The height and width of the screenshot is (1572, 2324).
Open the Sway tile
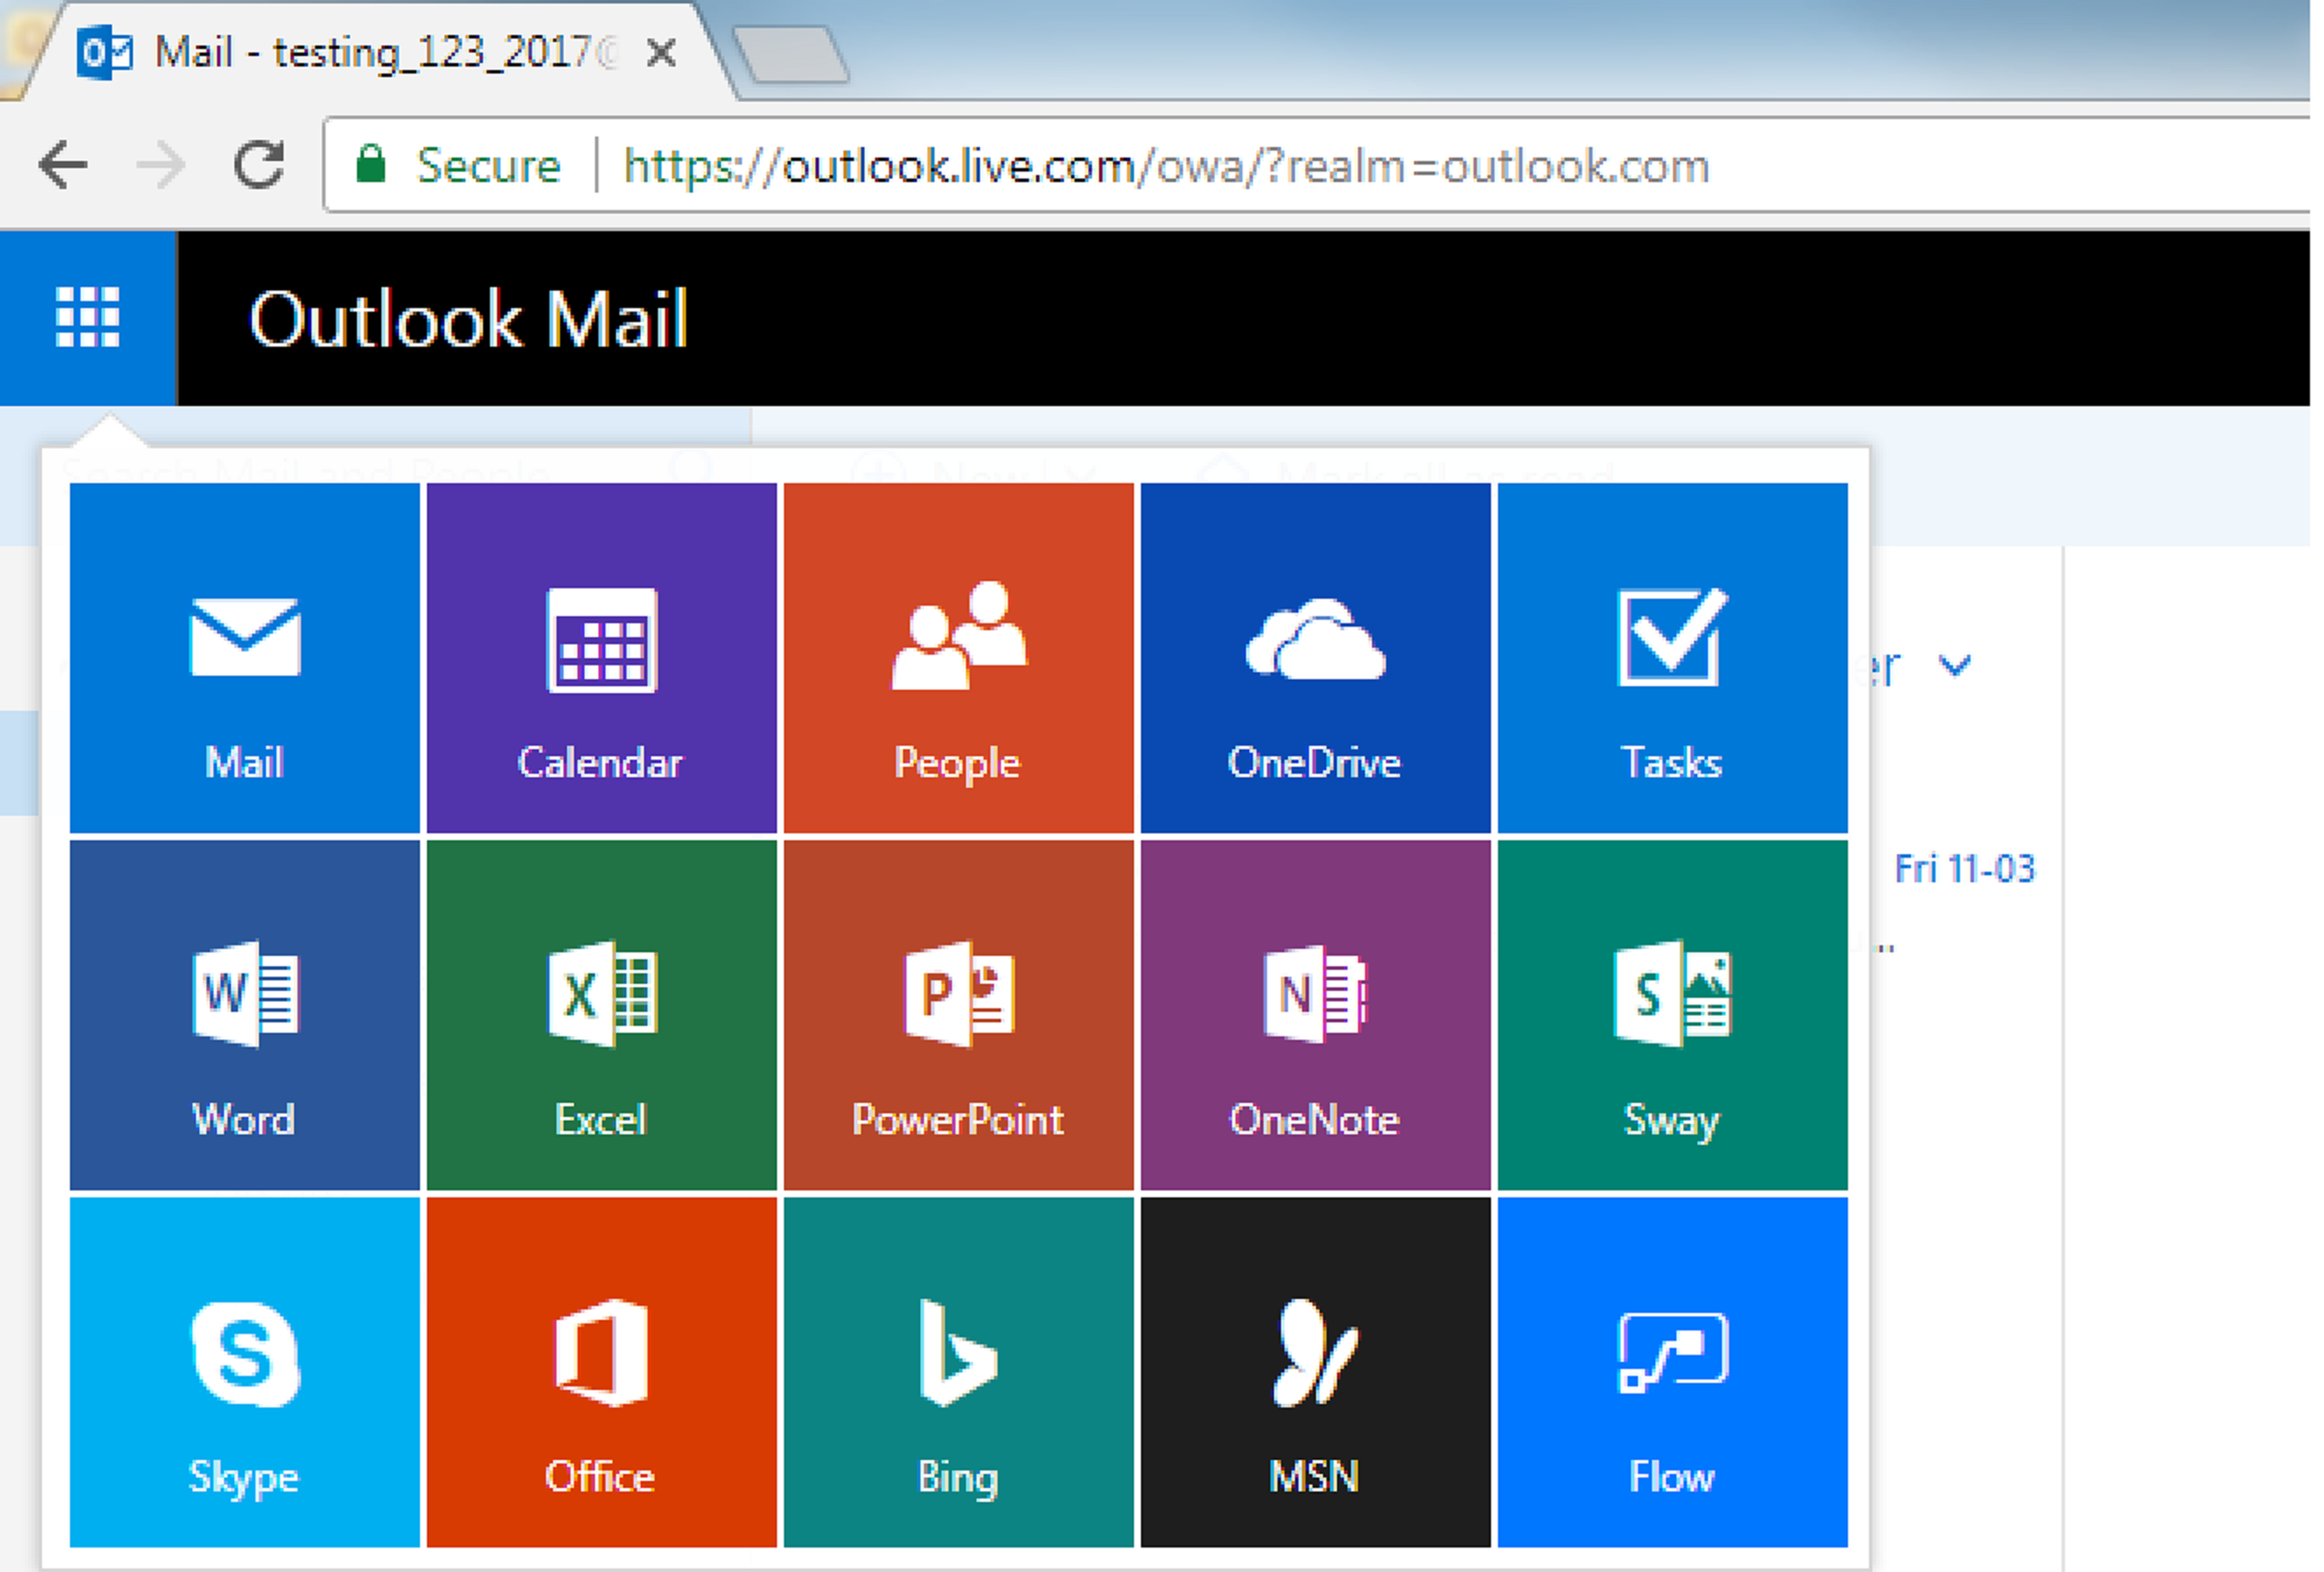pyautogui.click(x=1673, y=1015)
